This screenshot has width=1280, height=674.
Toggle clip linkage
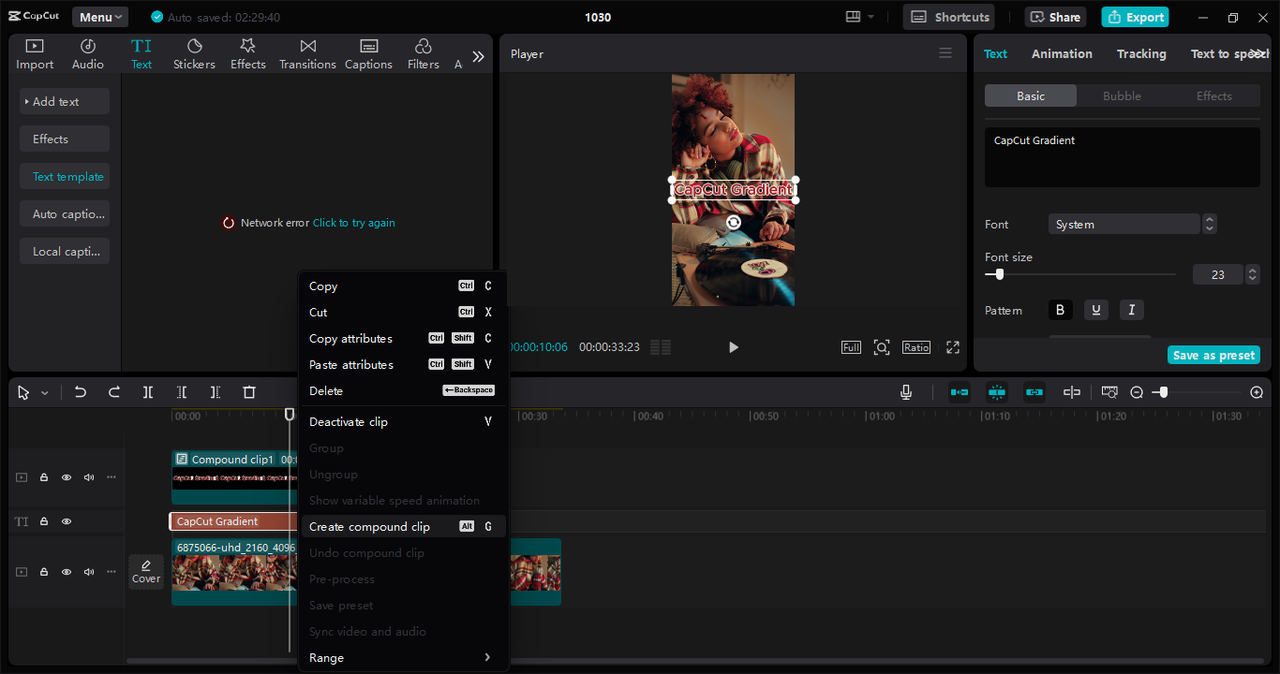(1034, 392)
